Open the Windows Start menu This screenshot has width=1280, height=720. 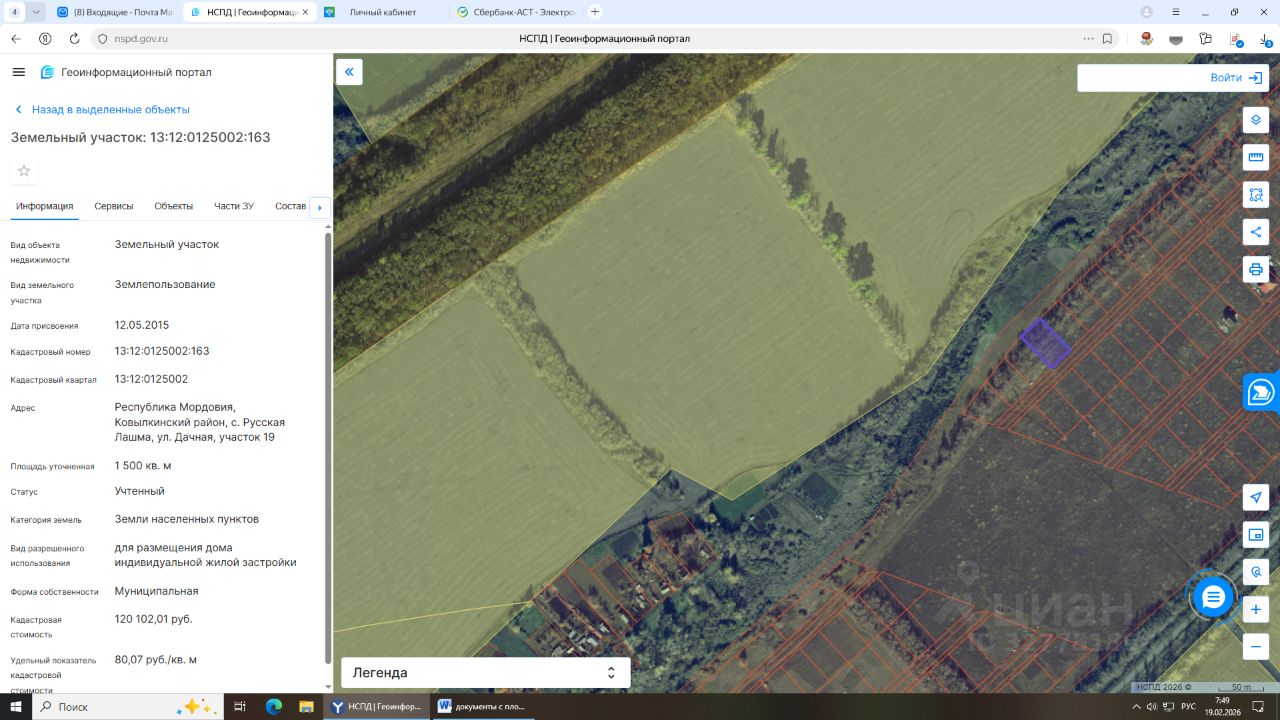pyautogui.click(x=16, y=706)
